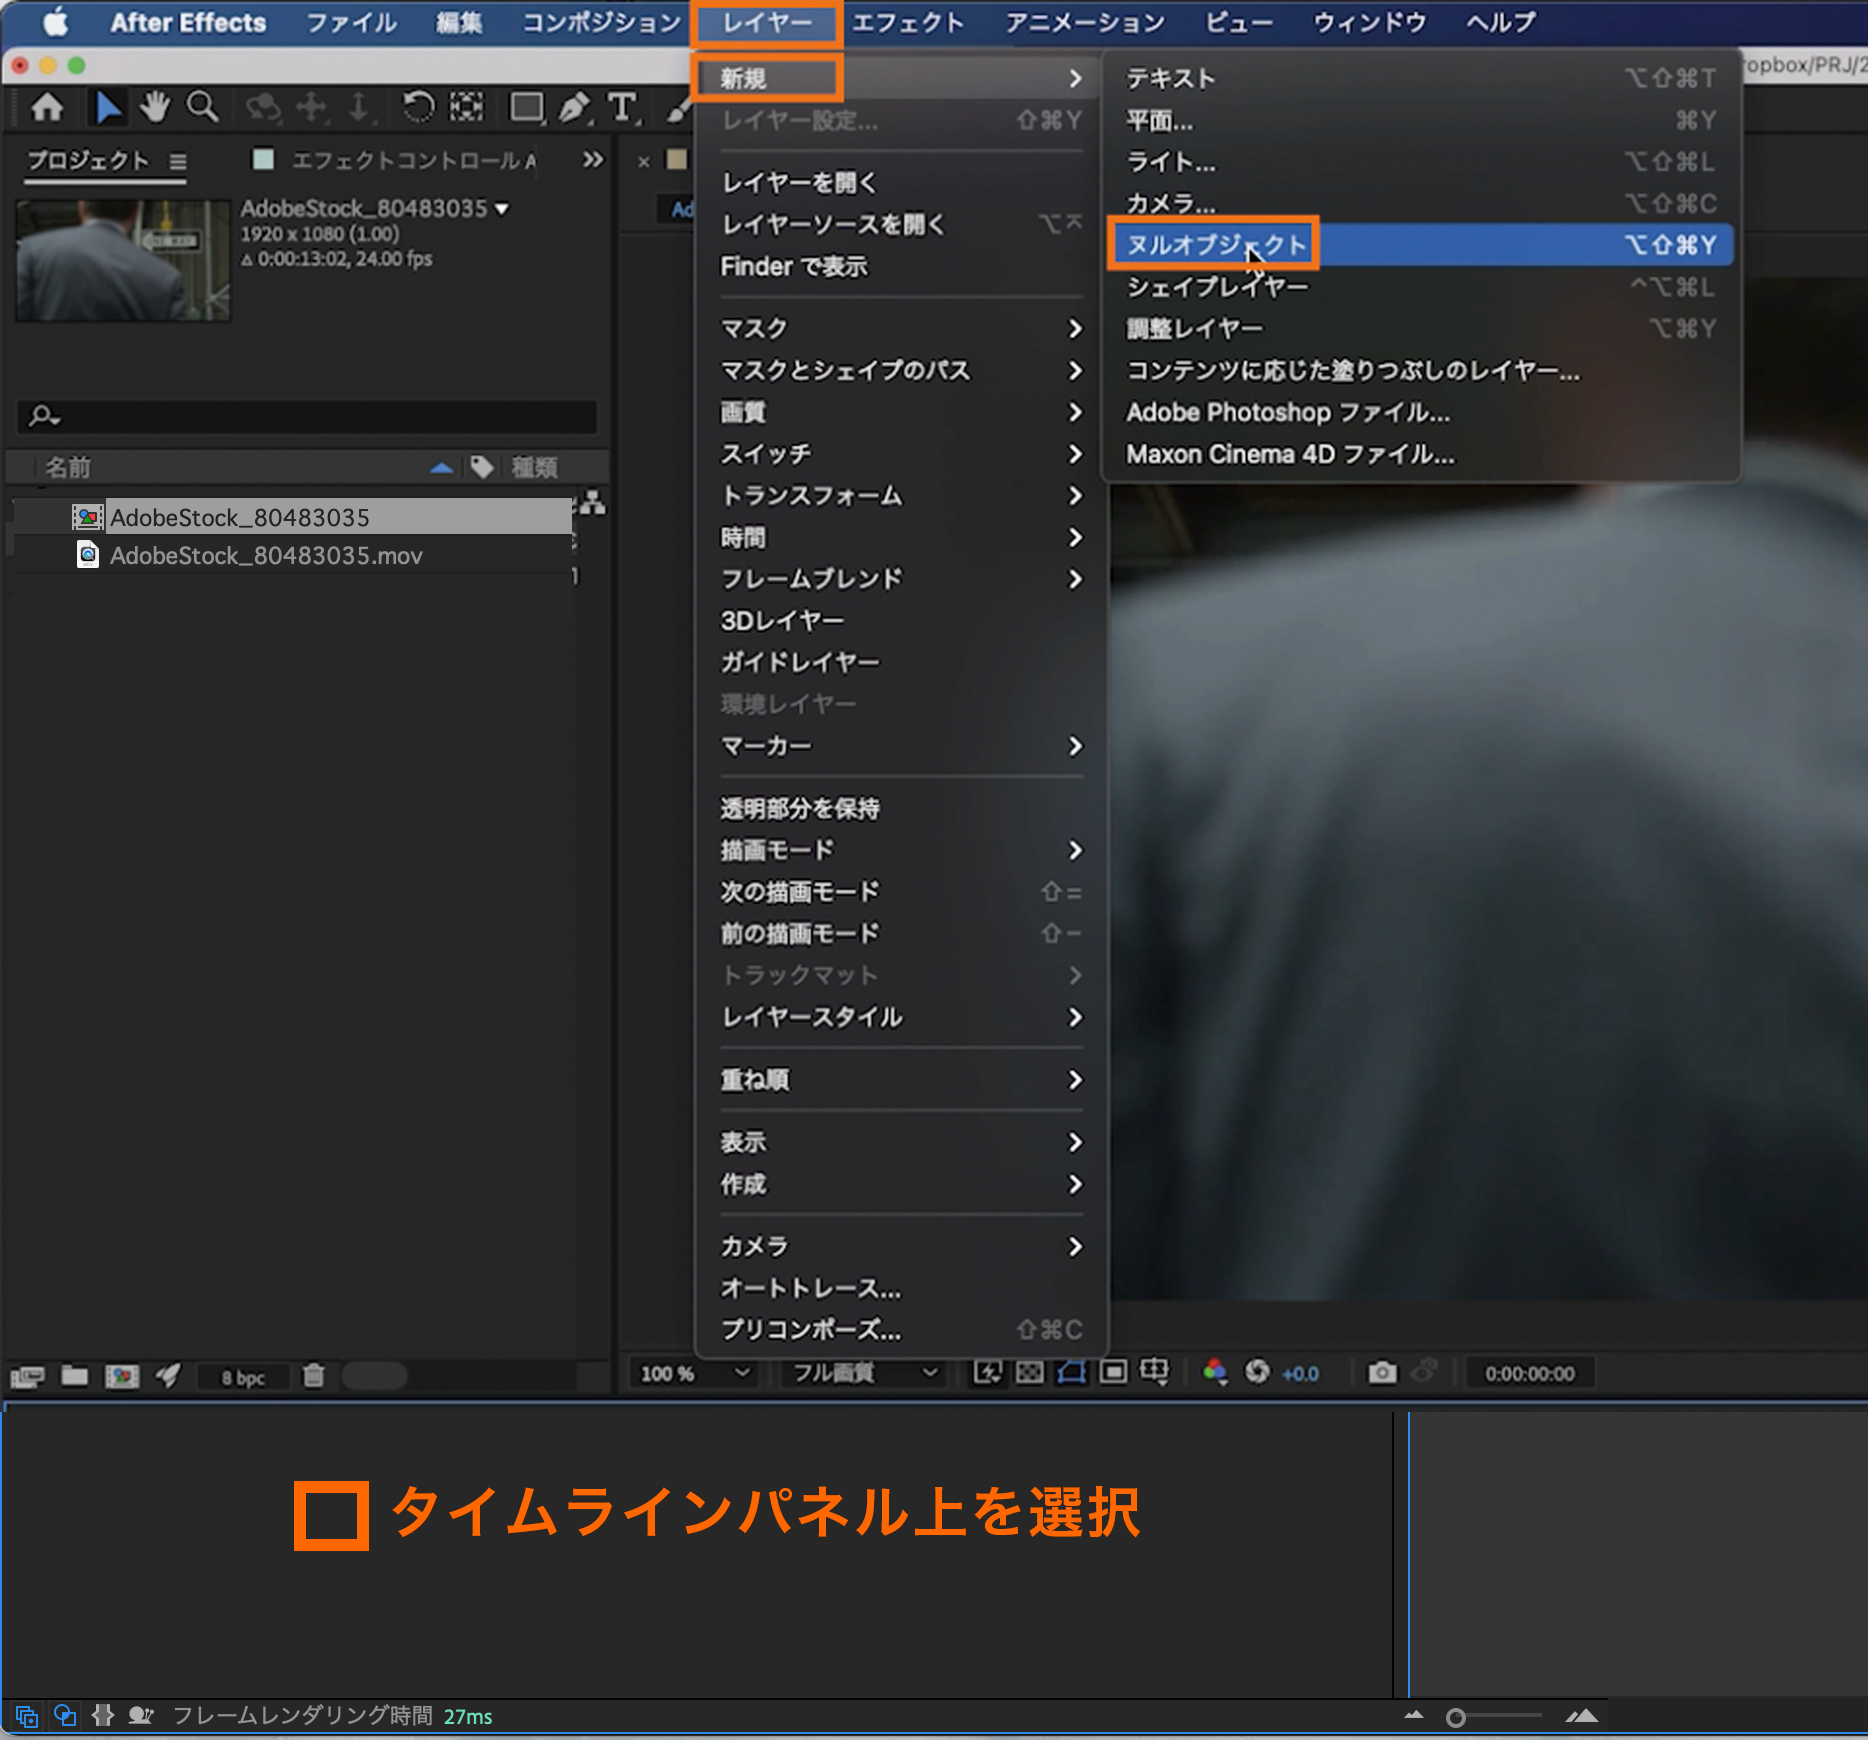Image resolution: width=1868 pixels, height=1740 pixels.
Task: Toggle the region of interest button
Action: 1113,1372
